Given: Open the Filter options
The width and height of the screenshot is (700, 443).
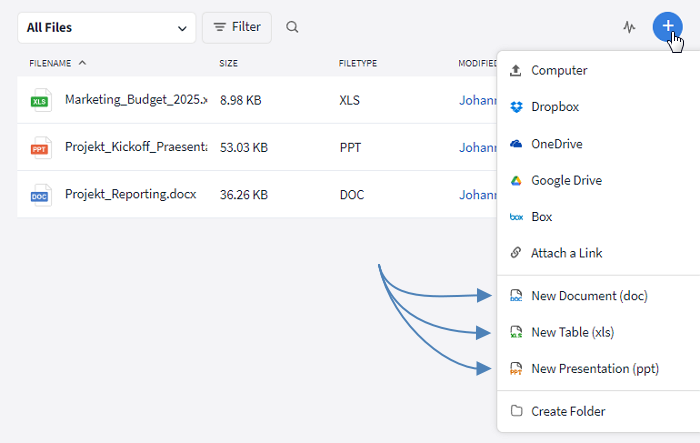Looking at the screenshot, I should [x=237, y=28].
